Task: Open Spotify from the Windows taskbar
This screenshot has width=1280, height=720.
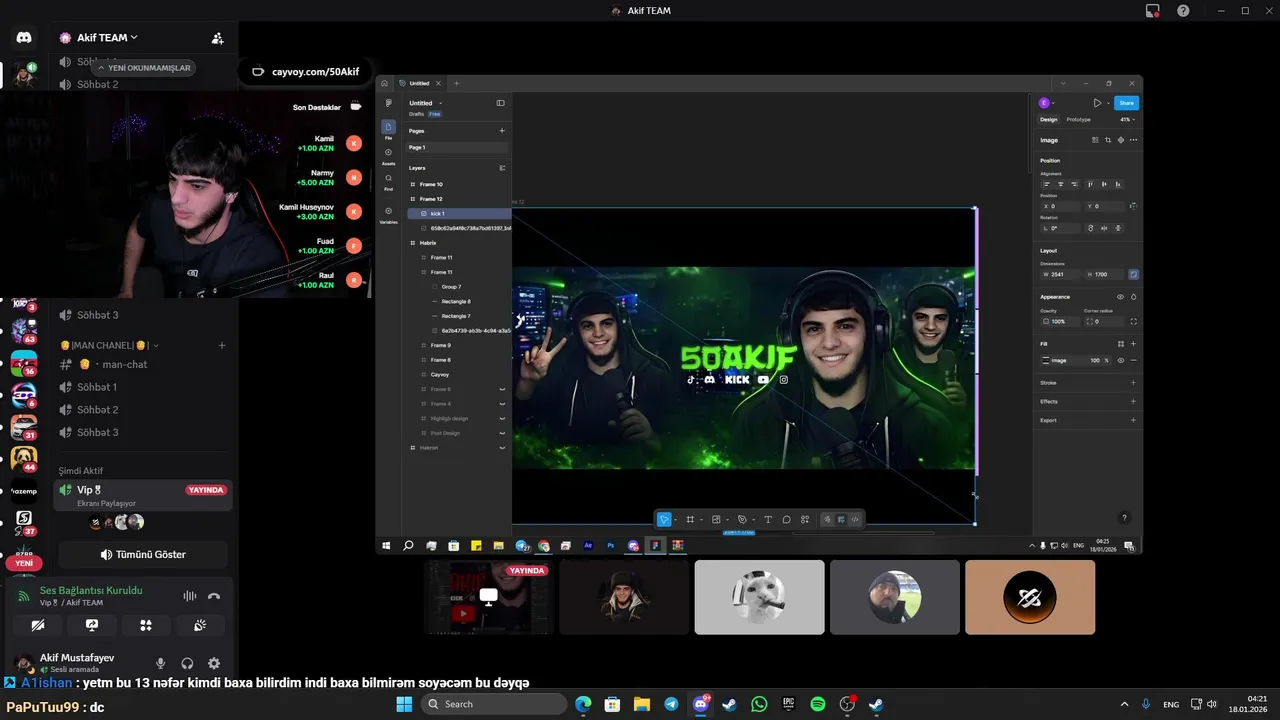Action: tap(818, 704)
